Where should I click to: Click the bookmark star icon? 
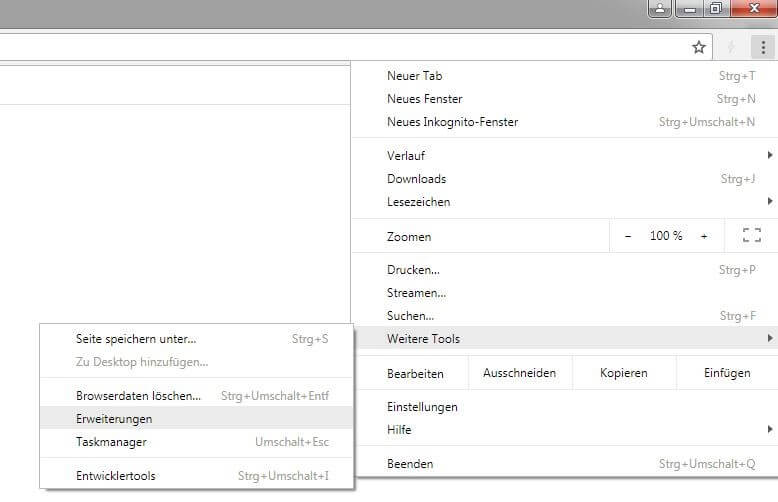[699, 47]
